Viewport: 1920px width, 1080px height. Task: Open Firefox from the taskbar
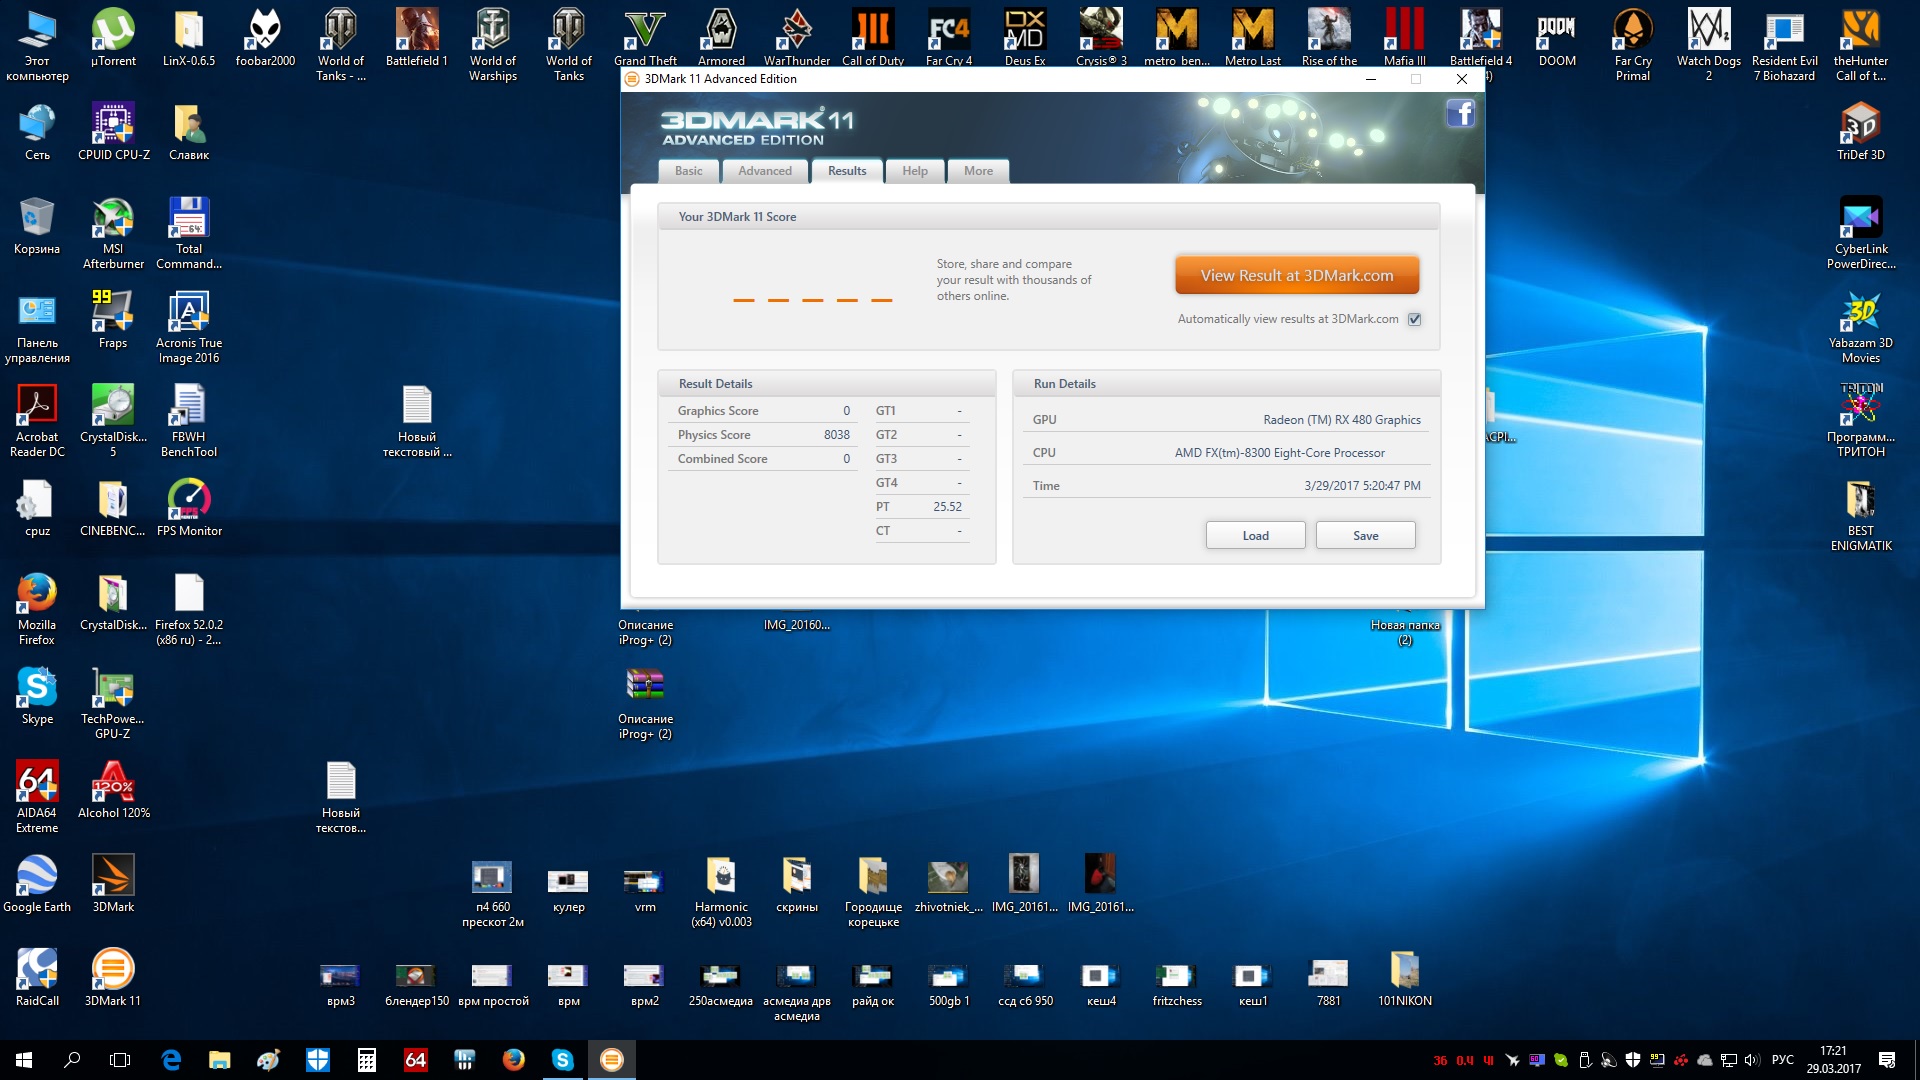[x=514, y=1060]
